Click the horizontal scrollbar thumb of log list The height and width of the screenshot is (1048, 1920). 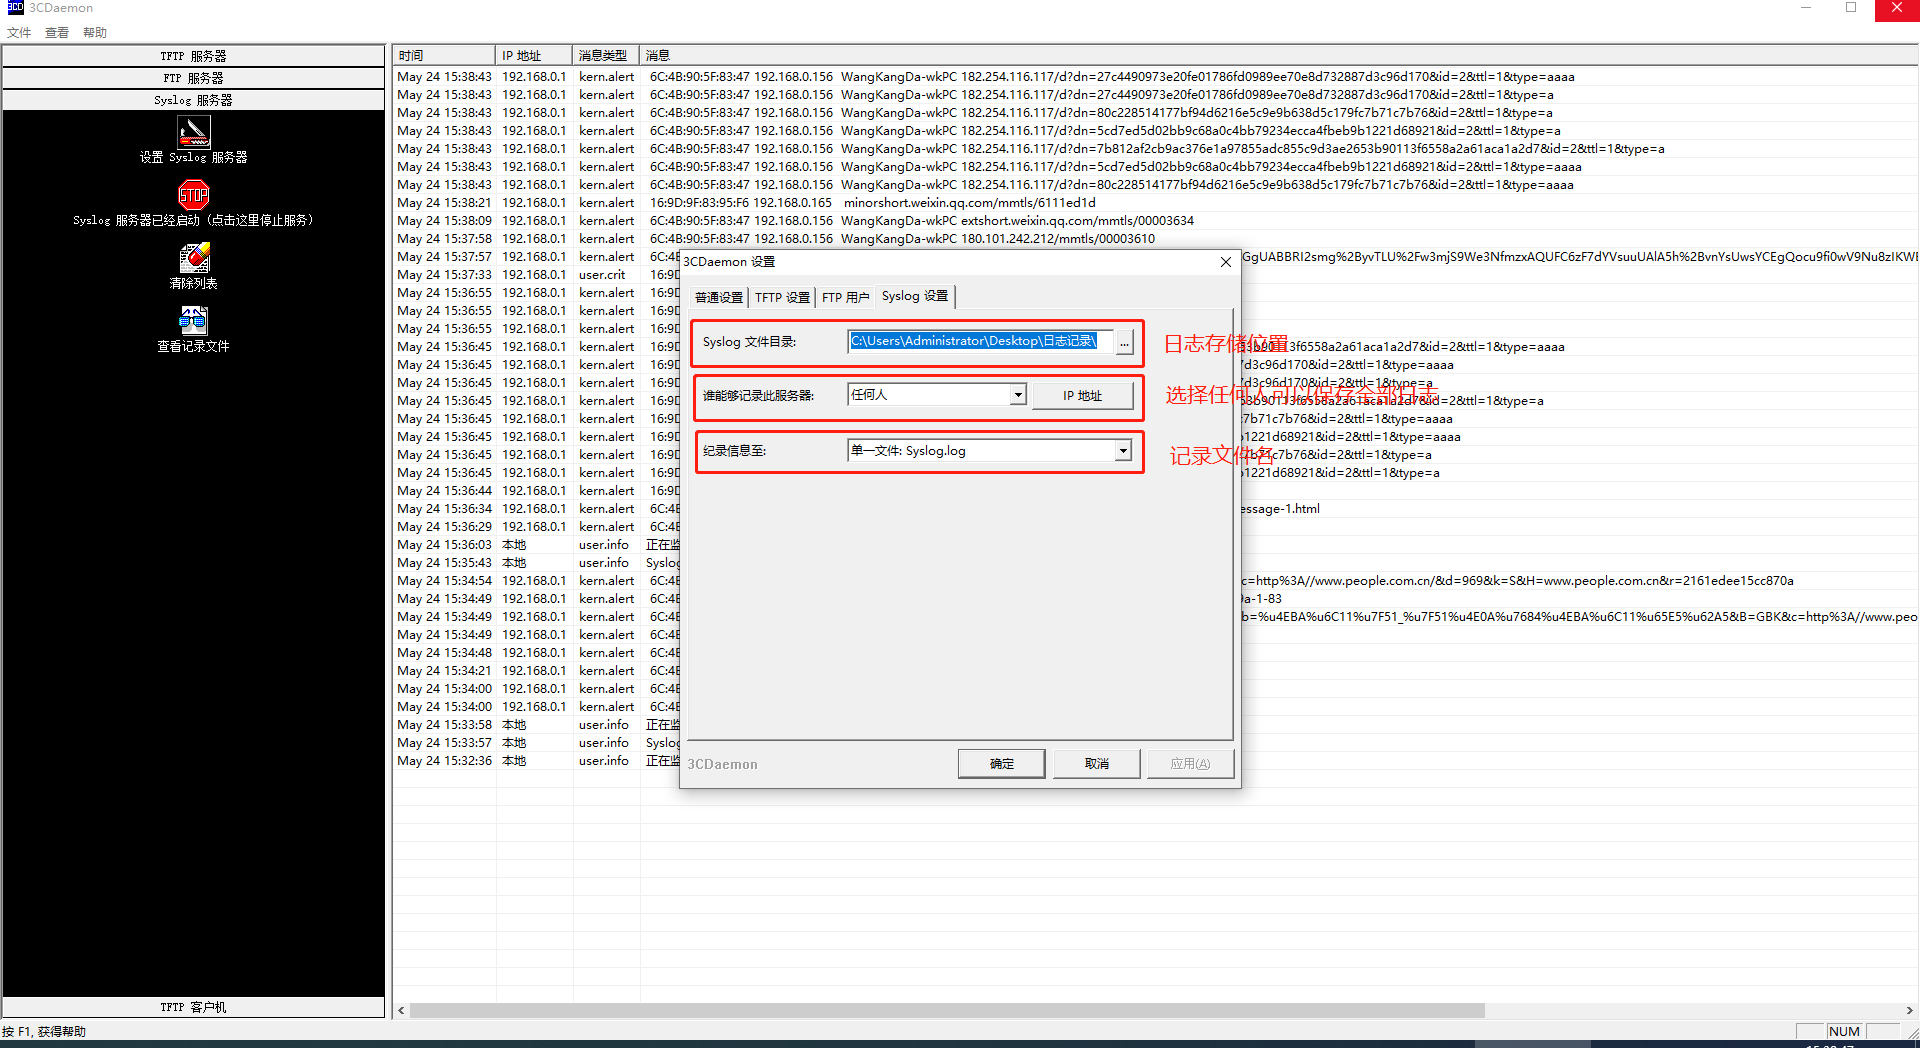[947, 1010]
